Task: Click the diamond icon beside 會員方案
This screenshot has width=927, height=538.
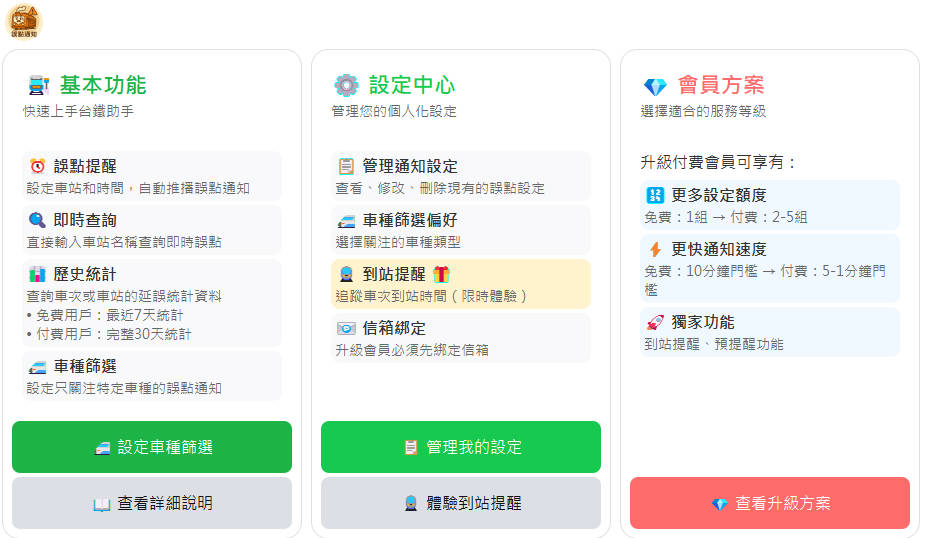Action: coord(655,86)
